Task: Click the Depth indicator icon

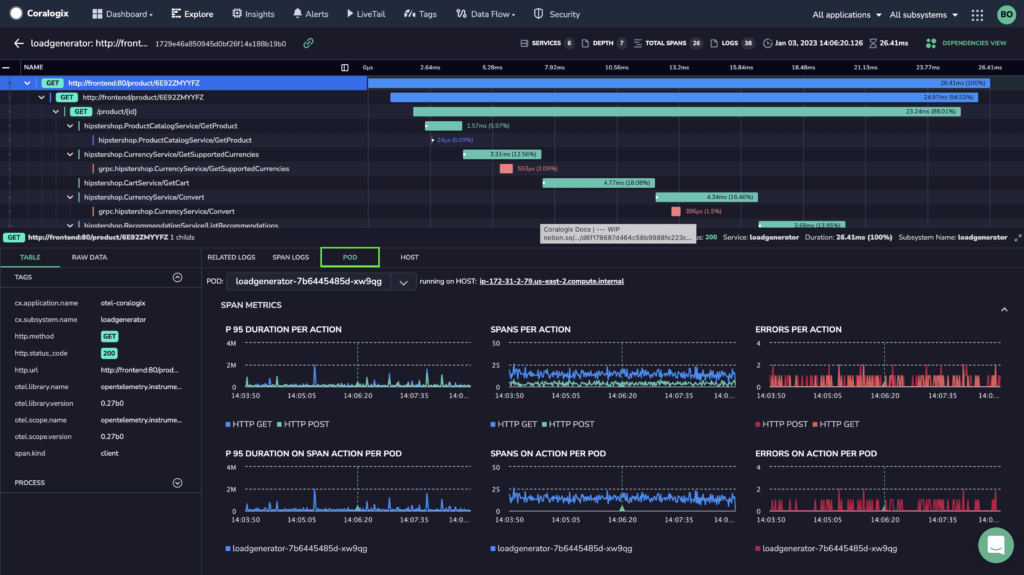Action: tap(585, 43)
